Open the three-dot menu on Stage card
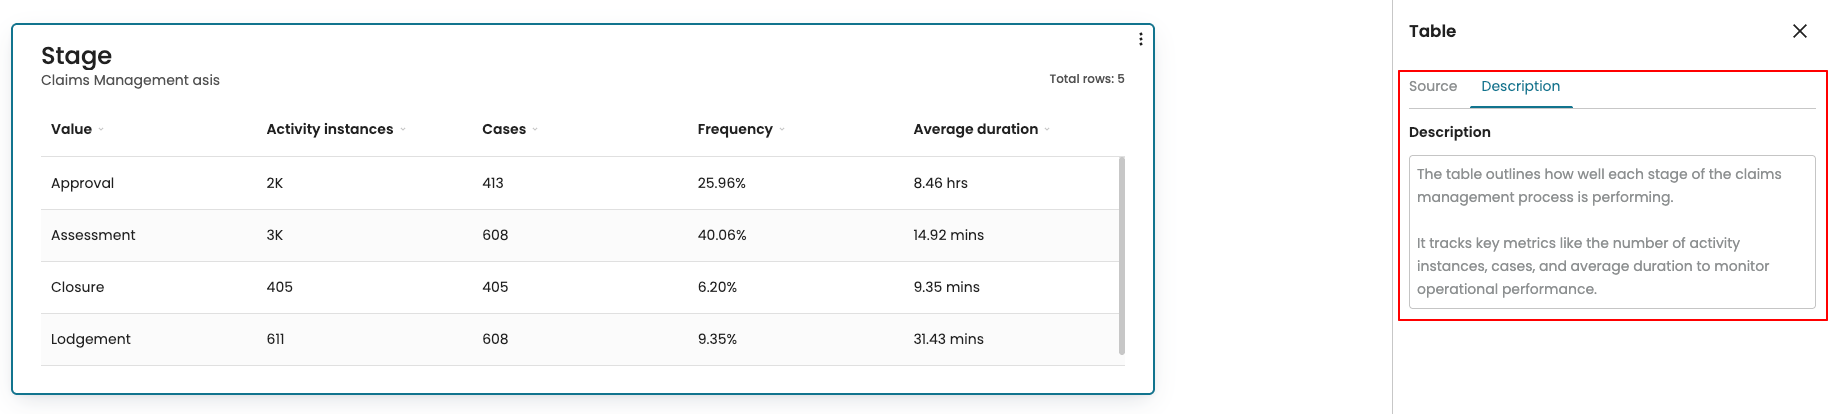The width and height of the screenshot is (1831, 414). [1140, 39]
